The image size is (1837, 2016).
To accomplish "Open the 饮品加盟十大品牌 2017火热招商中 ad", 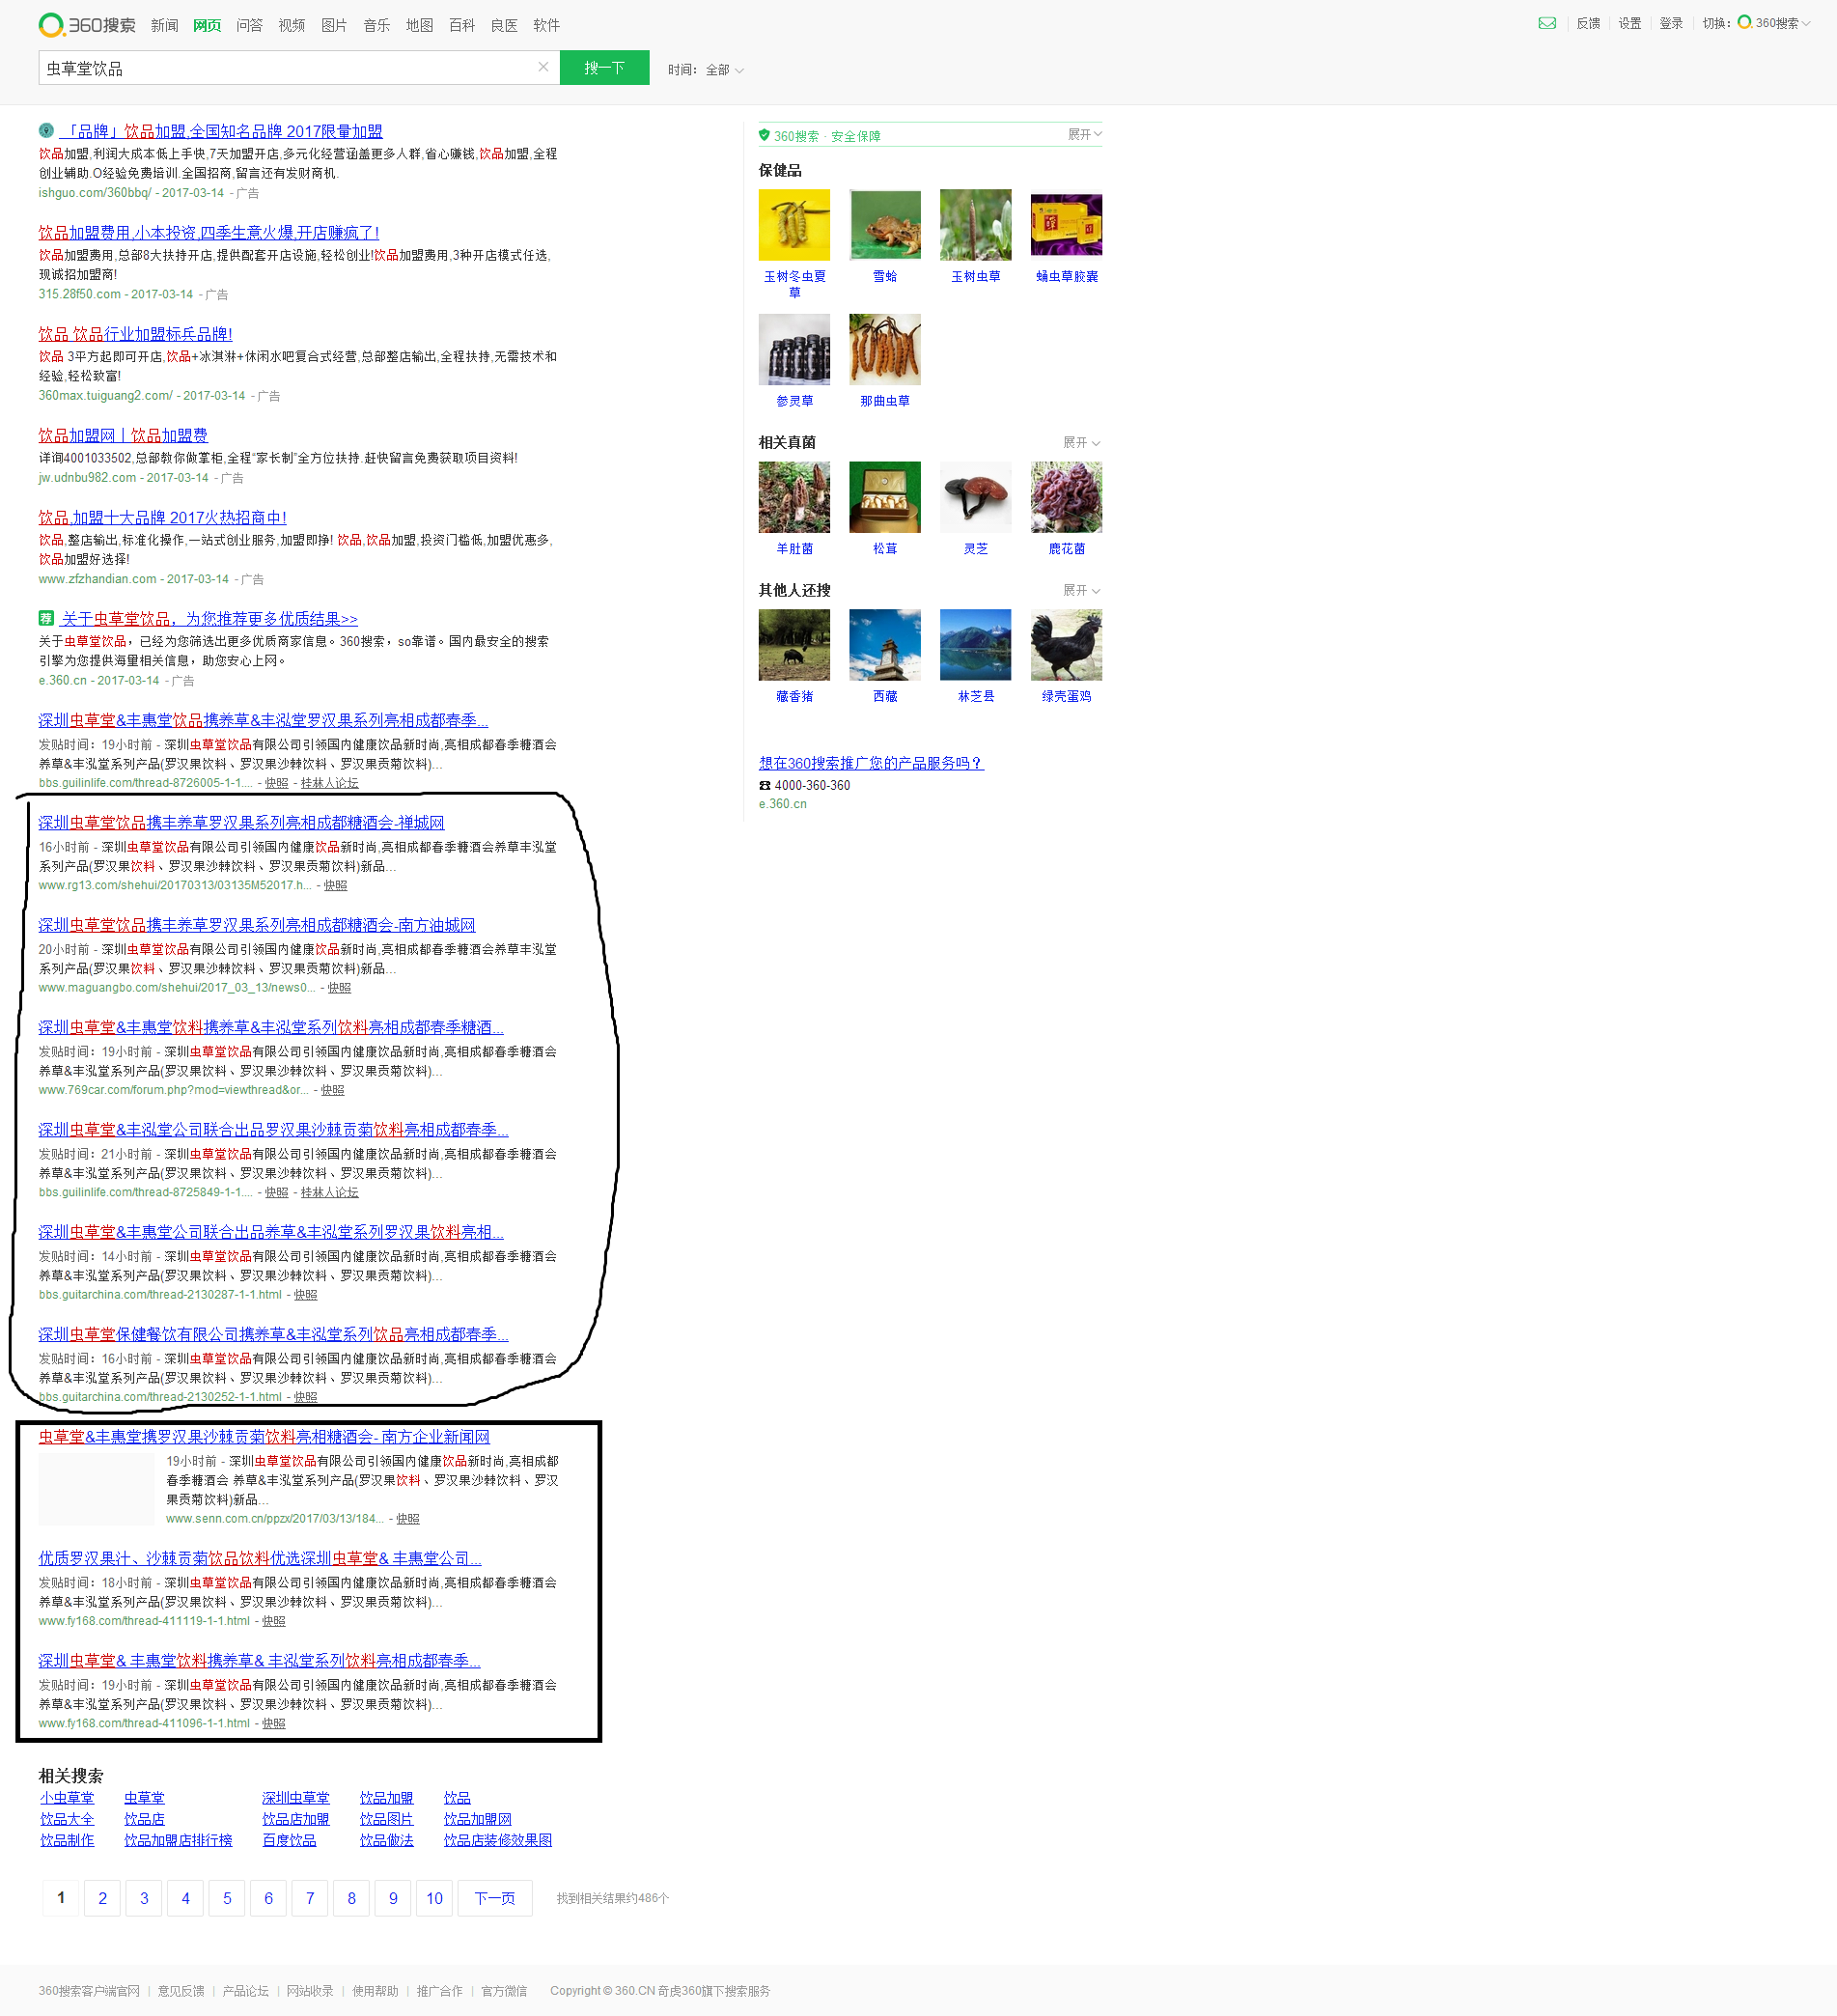I will coord(162,517).
